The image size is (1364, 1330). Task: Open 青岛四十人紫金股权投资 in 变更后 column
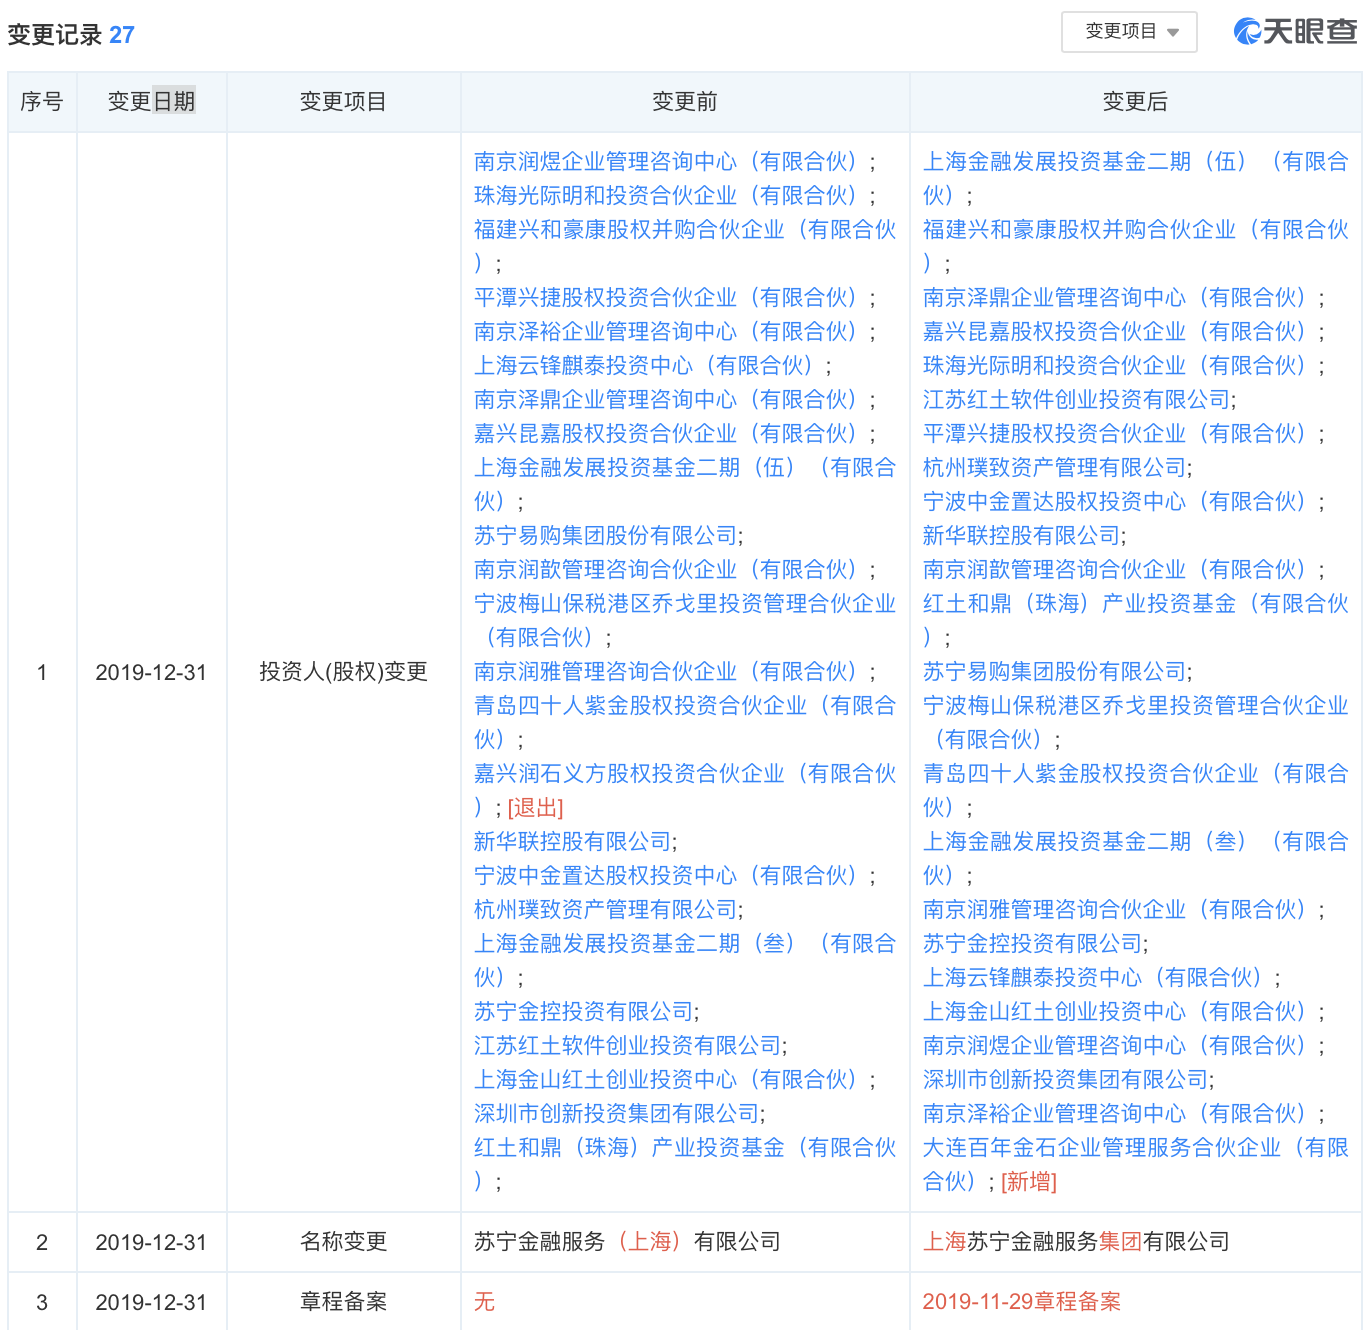point(1135,790)
